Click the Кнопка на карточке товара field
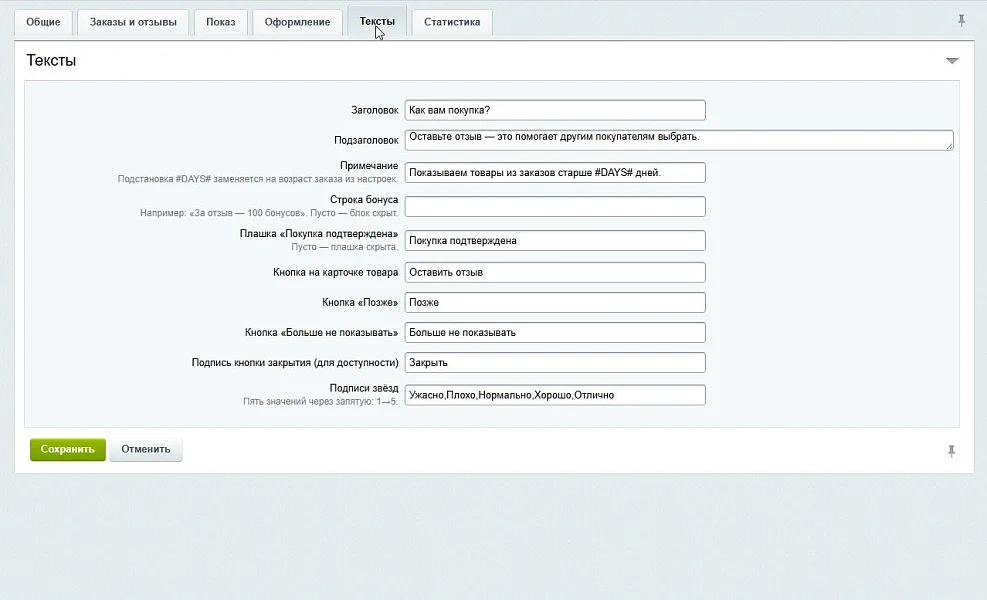987x600 pixels. [x=555, y=273]
